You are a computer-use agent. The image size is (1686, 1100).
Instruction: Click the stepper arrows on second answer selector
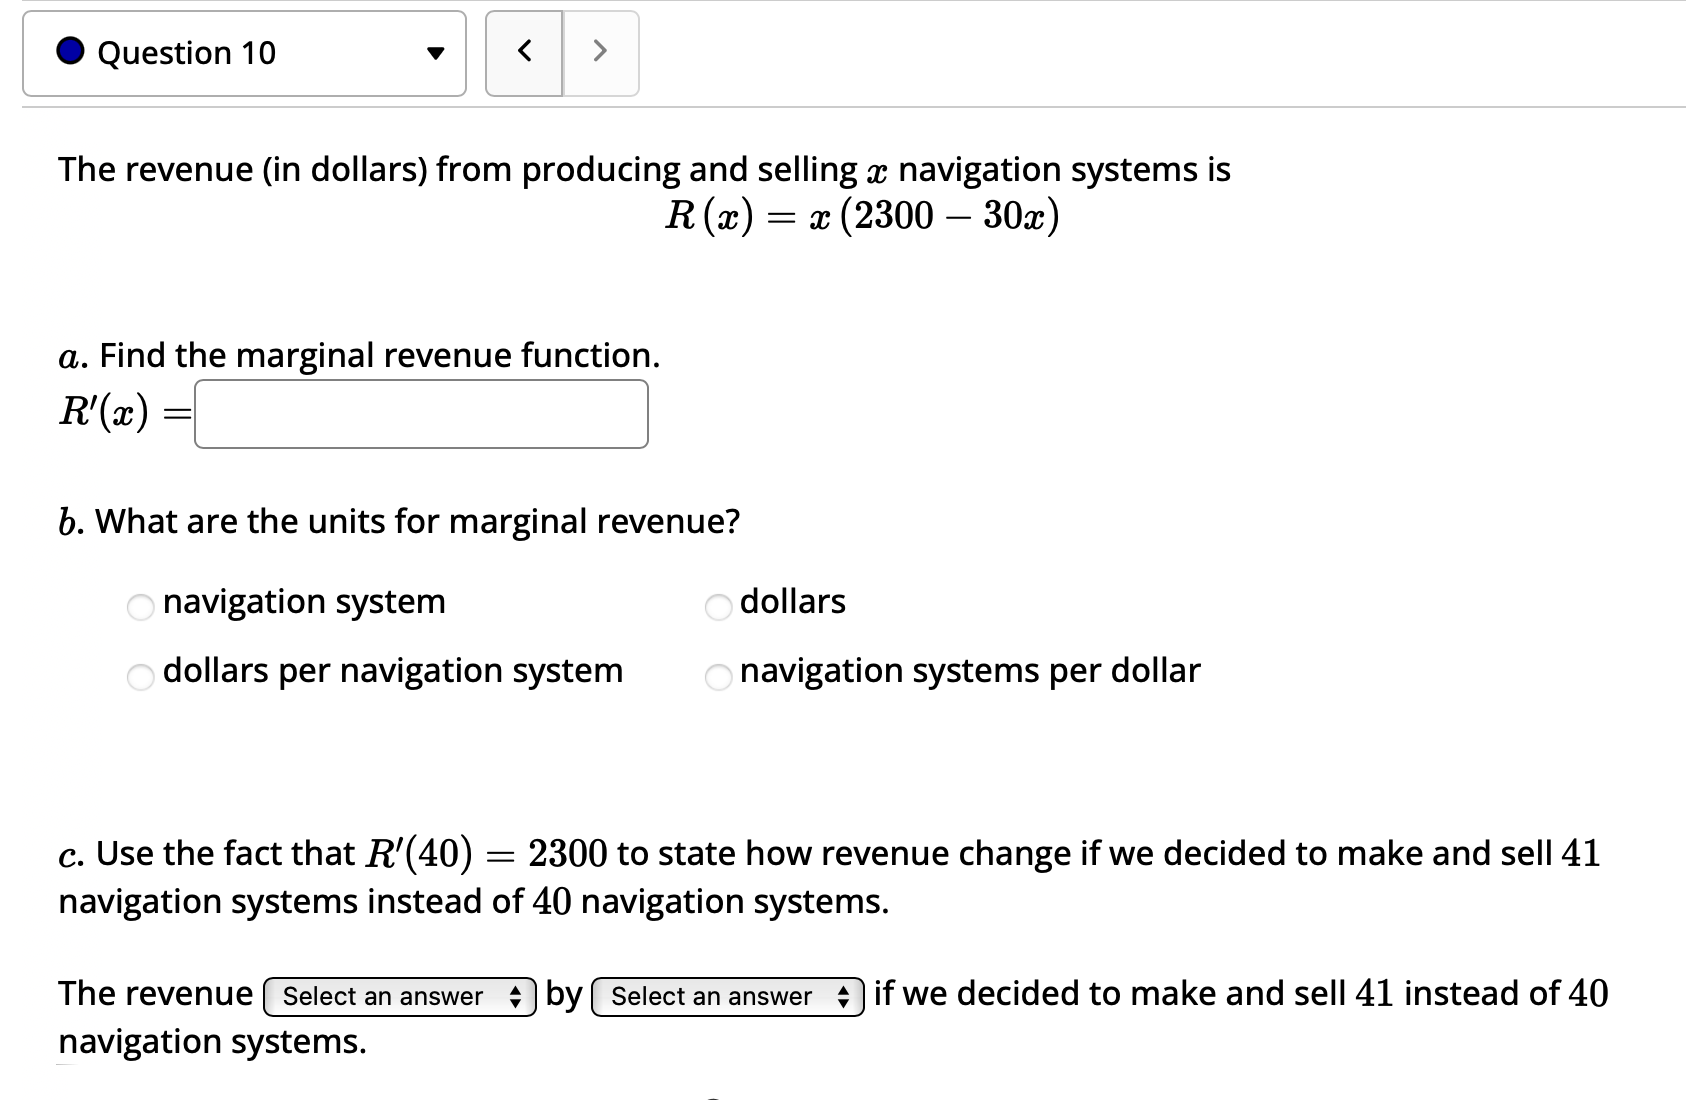(x=844, y=996)
